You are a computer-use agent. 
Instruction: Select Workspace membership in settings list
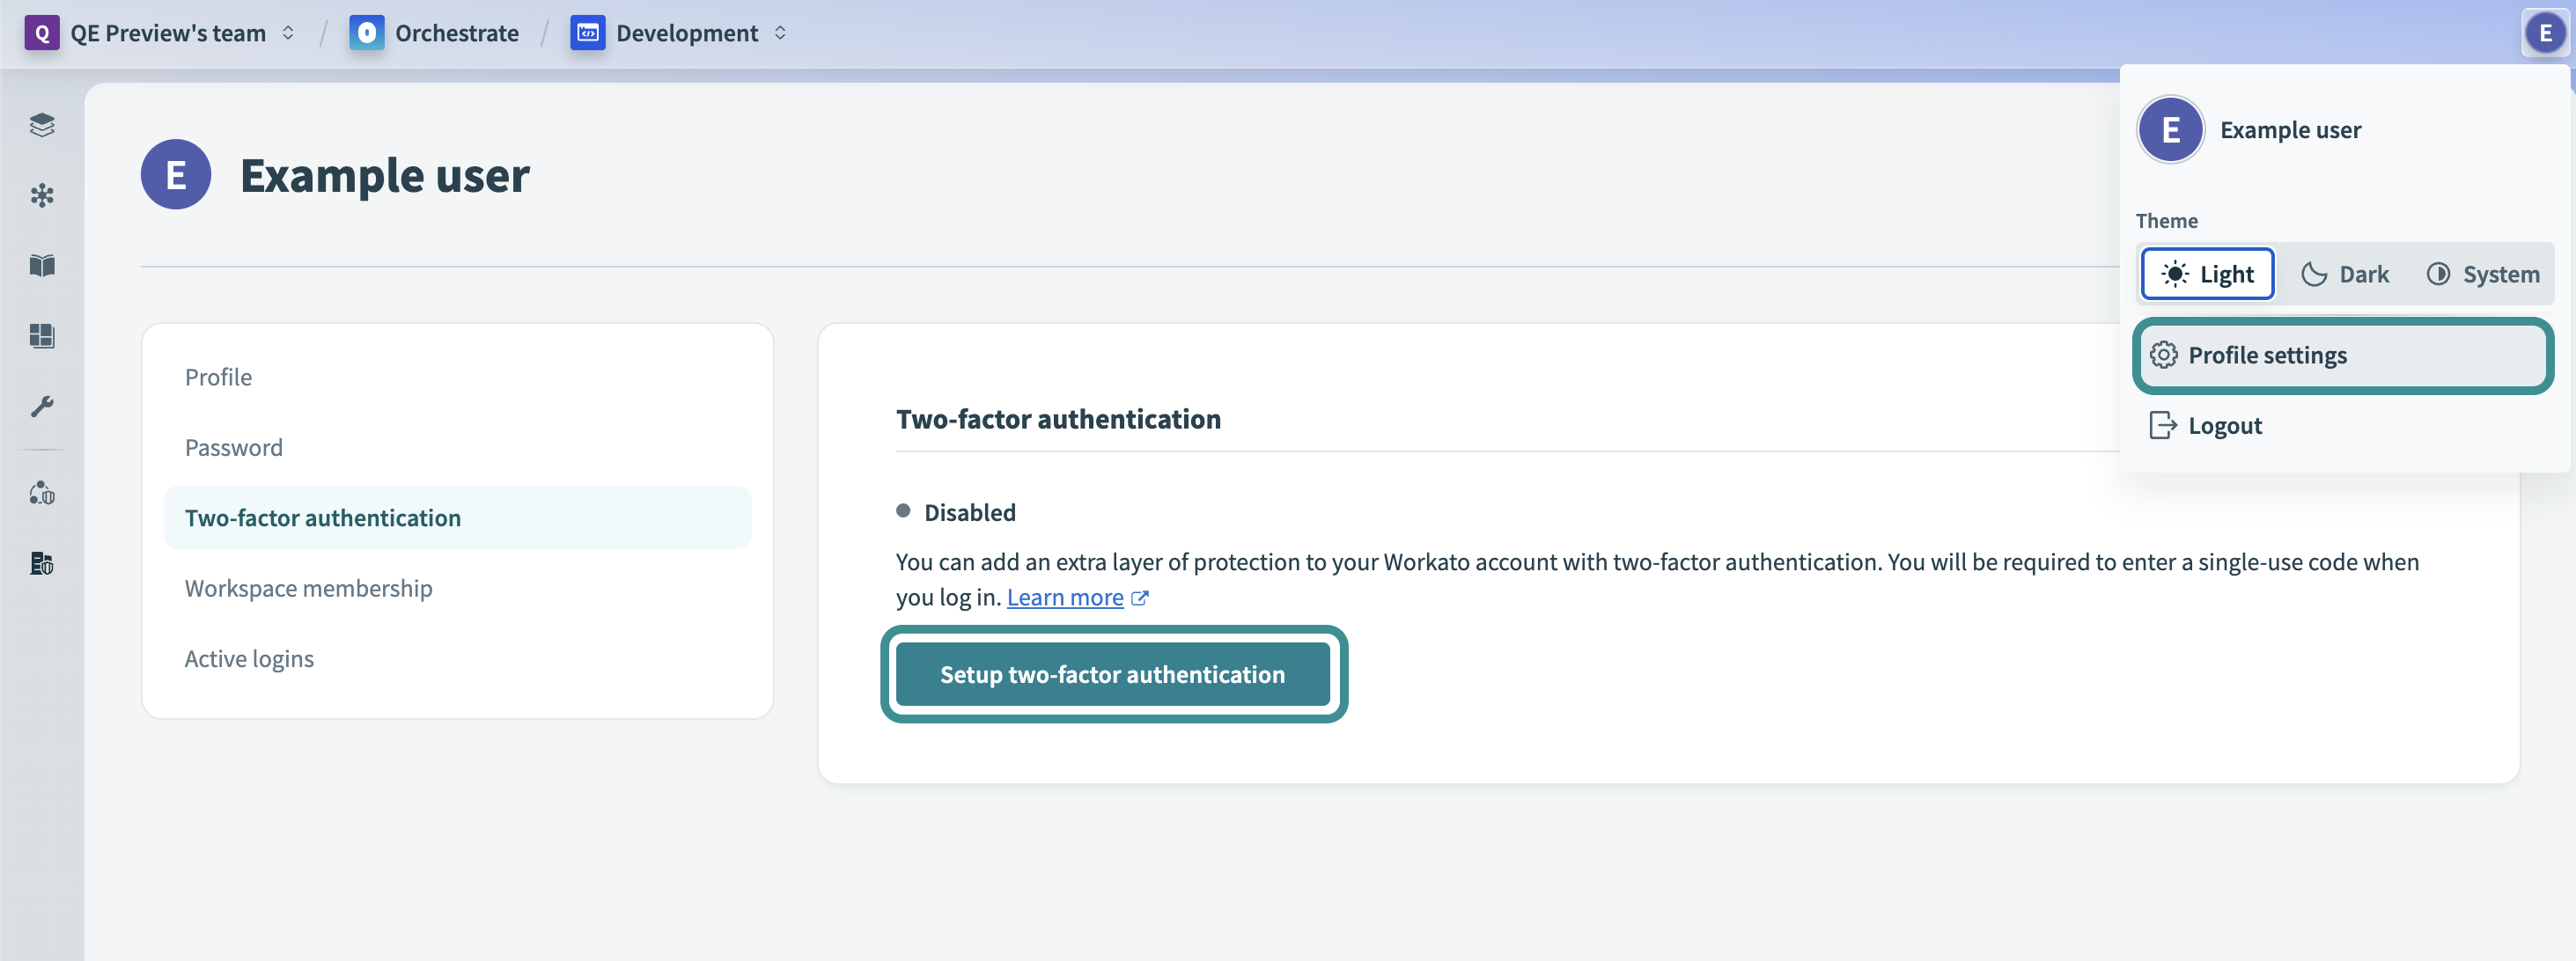(x=308, y=588)
